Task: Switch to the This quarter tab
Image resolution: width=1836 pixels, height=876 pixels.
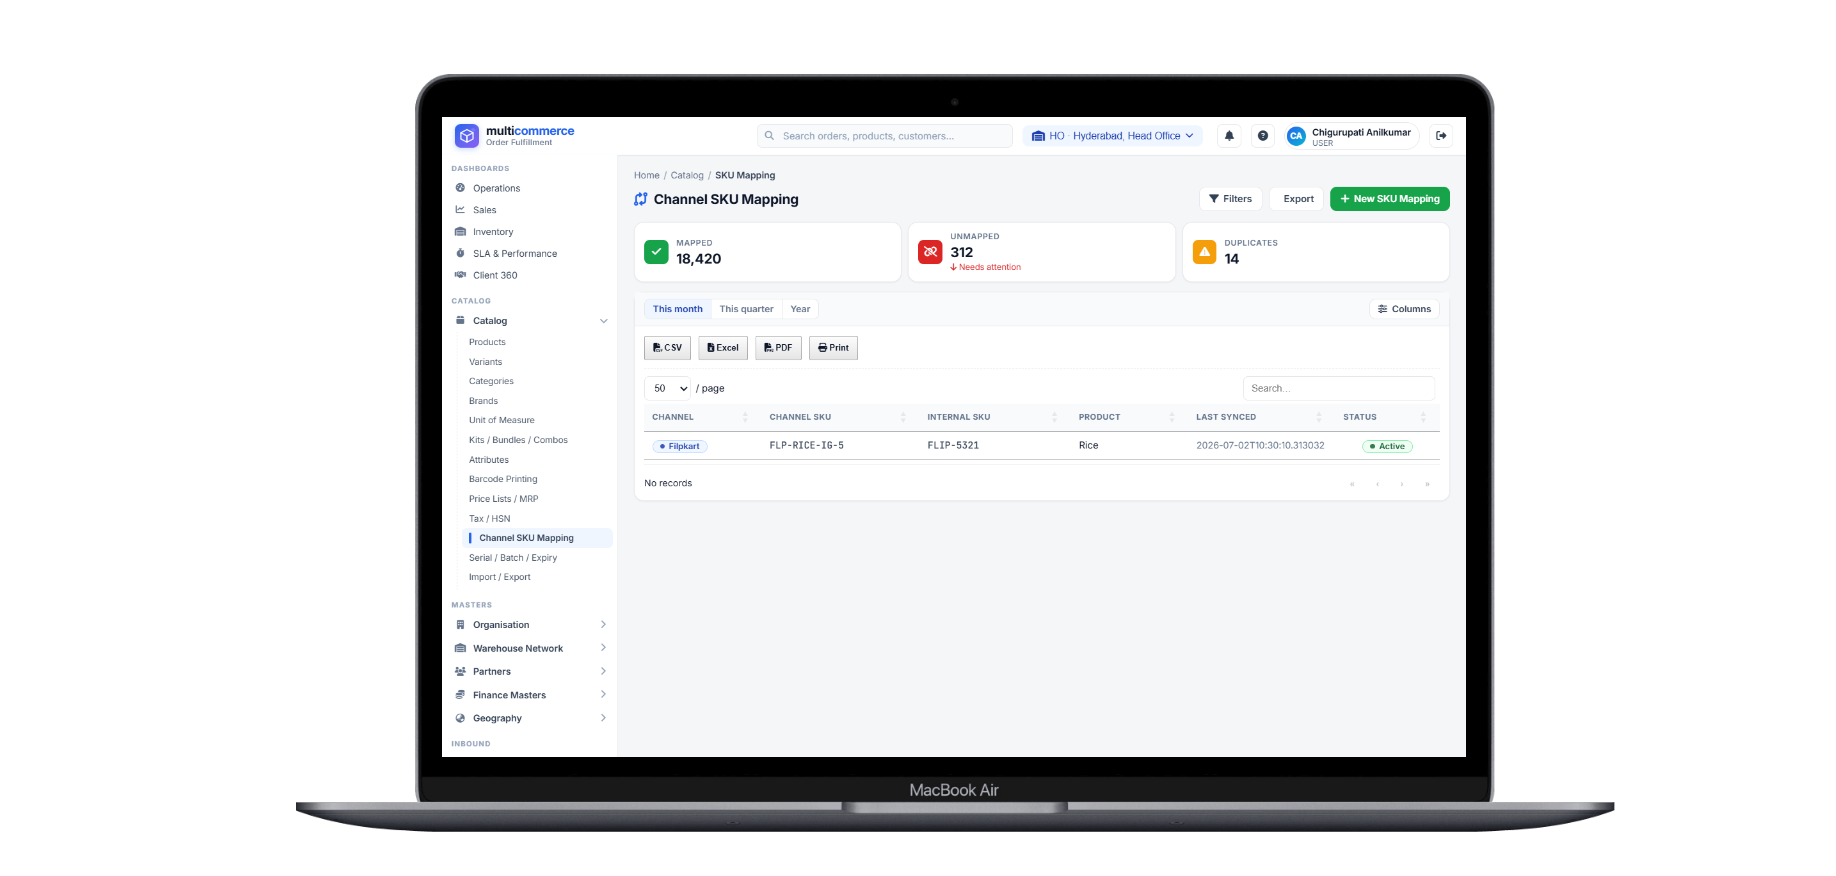Action: click(x=746, y=309)
